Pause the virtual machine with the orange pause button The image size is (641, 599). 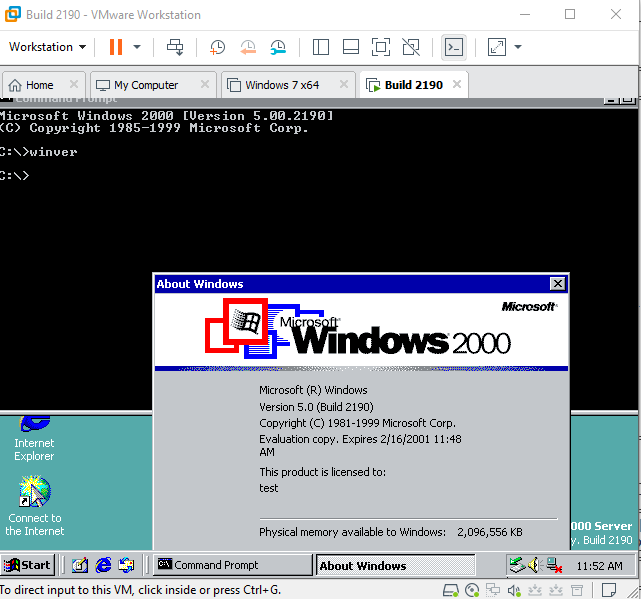pos(116,47)
